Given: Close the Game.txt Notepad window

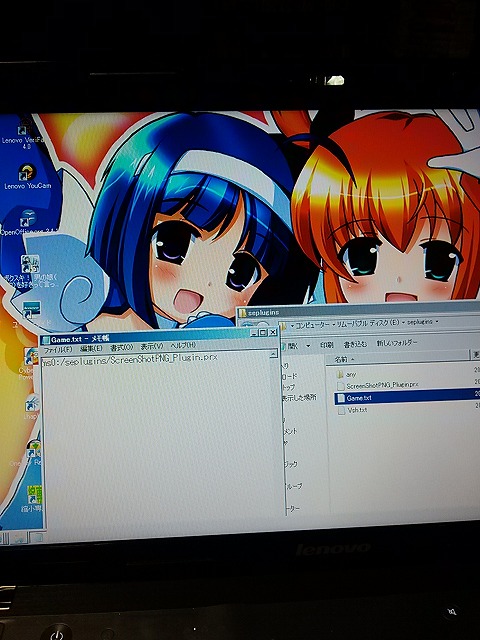Looking at the screenshot, I should [x=272, y=332].
